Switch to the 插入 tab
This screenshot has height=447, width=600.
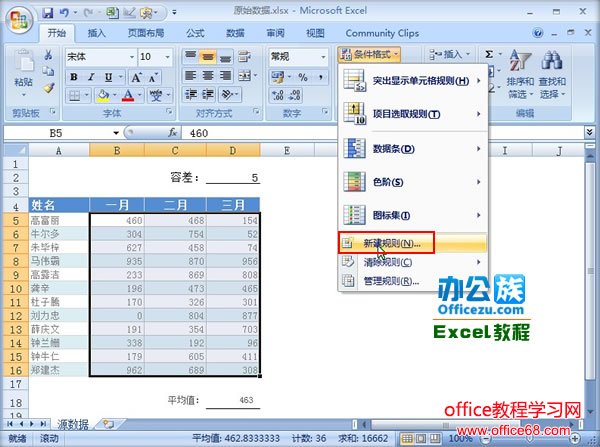click(x=96, y=33)
